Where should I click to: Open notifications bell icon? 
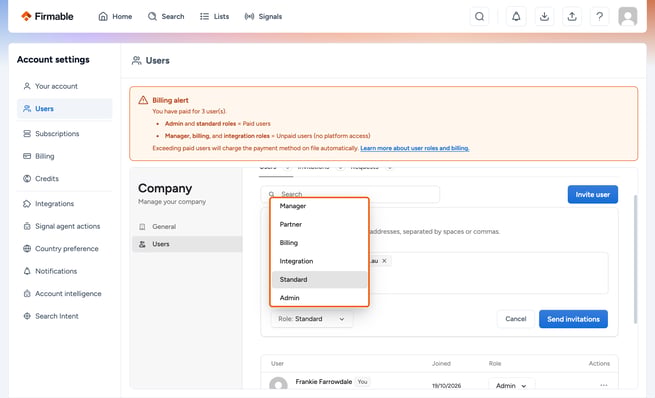516,16
